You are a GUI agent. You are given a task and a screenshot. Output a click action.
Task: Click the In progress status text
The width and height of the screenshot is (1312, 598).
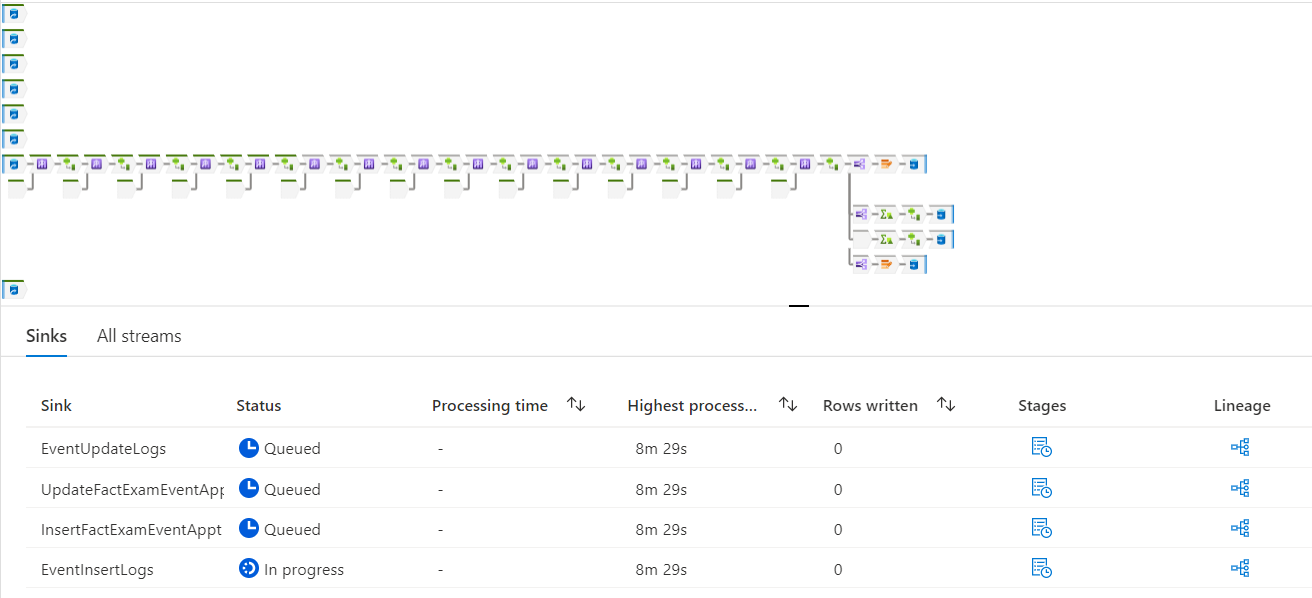pos(304,569)
